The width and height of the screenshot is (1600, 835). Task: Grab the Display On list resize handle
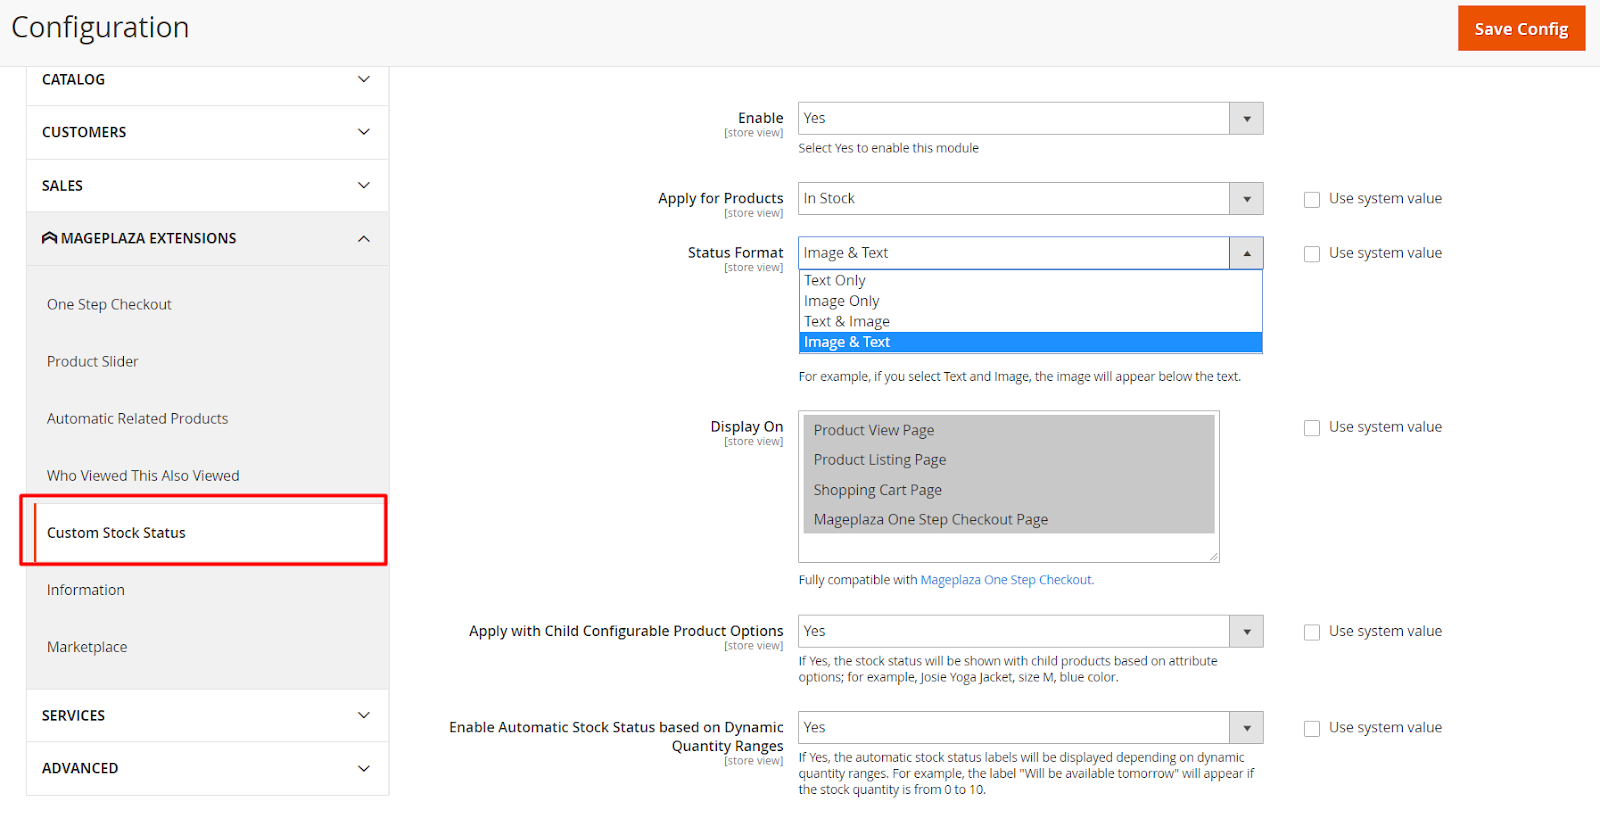click(x=1213, y=556)
